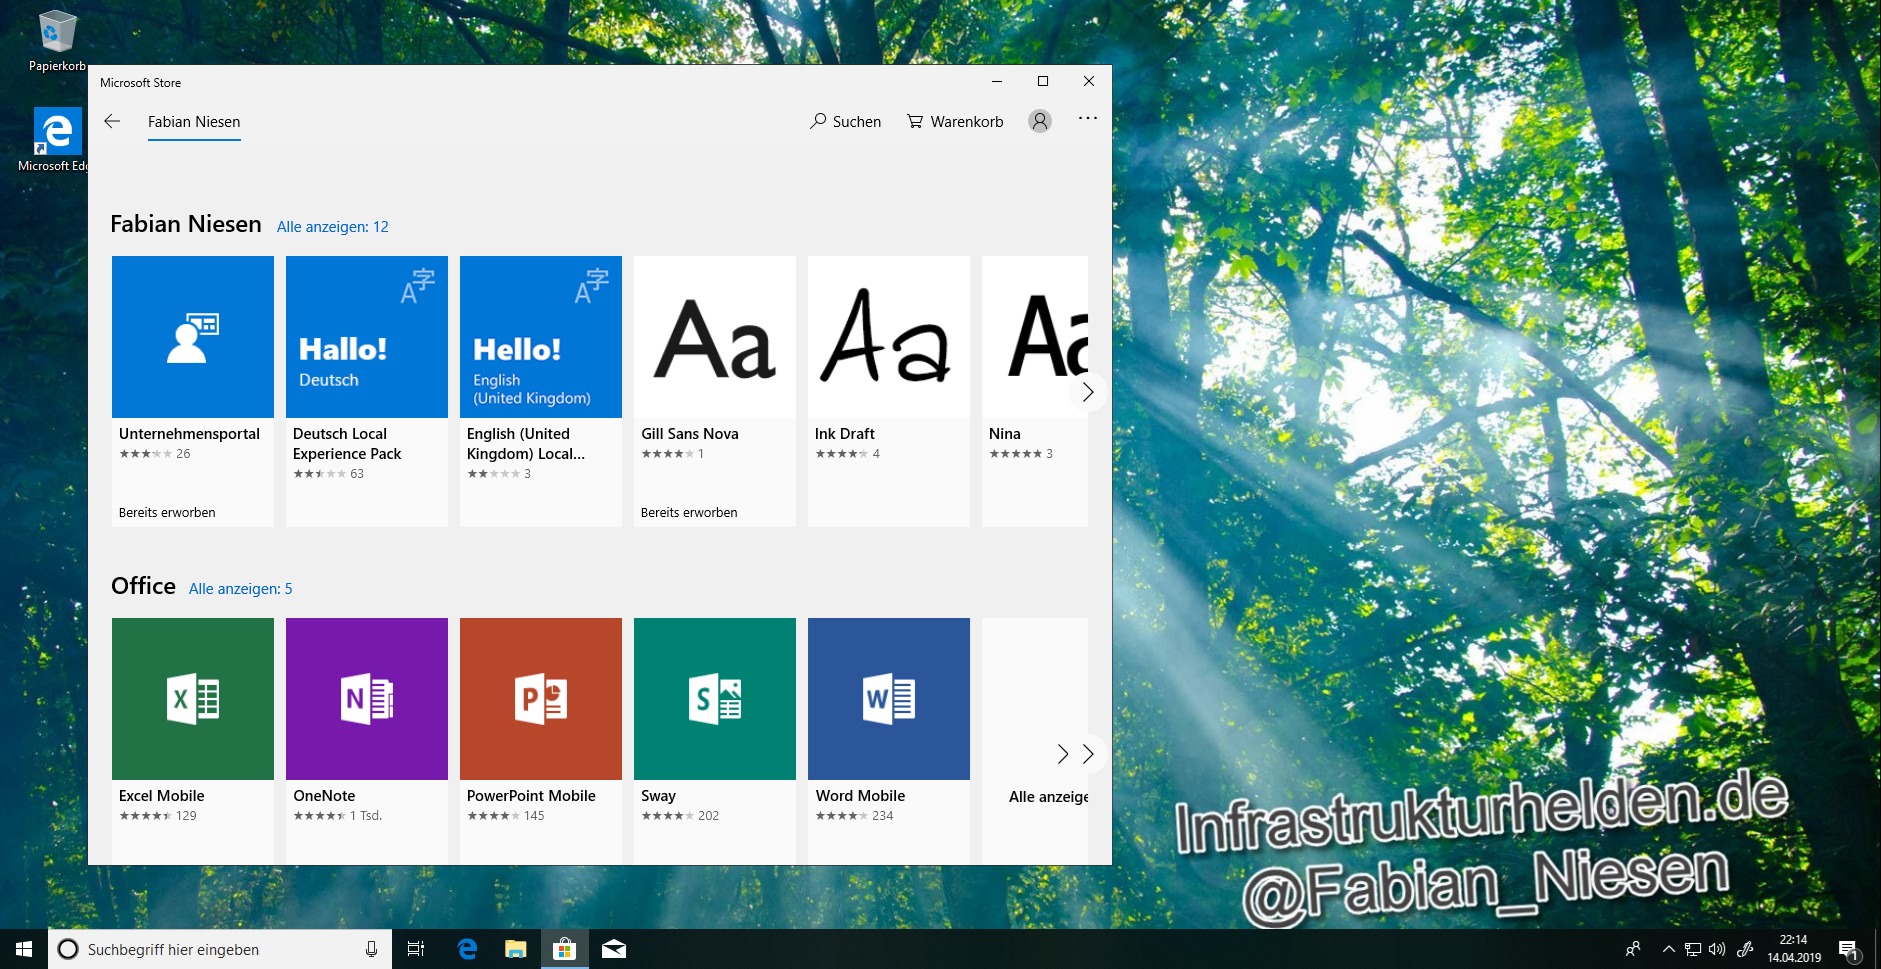Click the pen and link tray icon
This screenshot has height=969, width=1881.
tap(1745, 949)
